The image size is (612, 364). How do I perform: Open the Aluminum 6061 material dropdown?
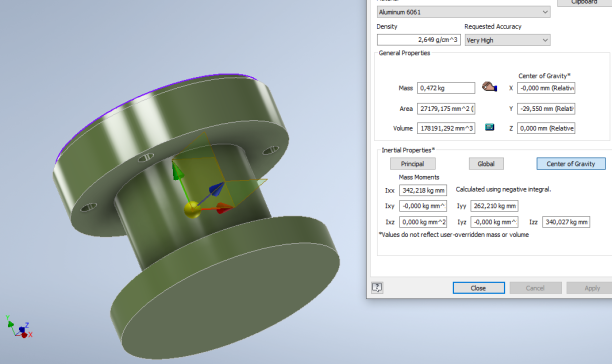(463, 12)
